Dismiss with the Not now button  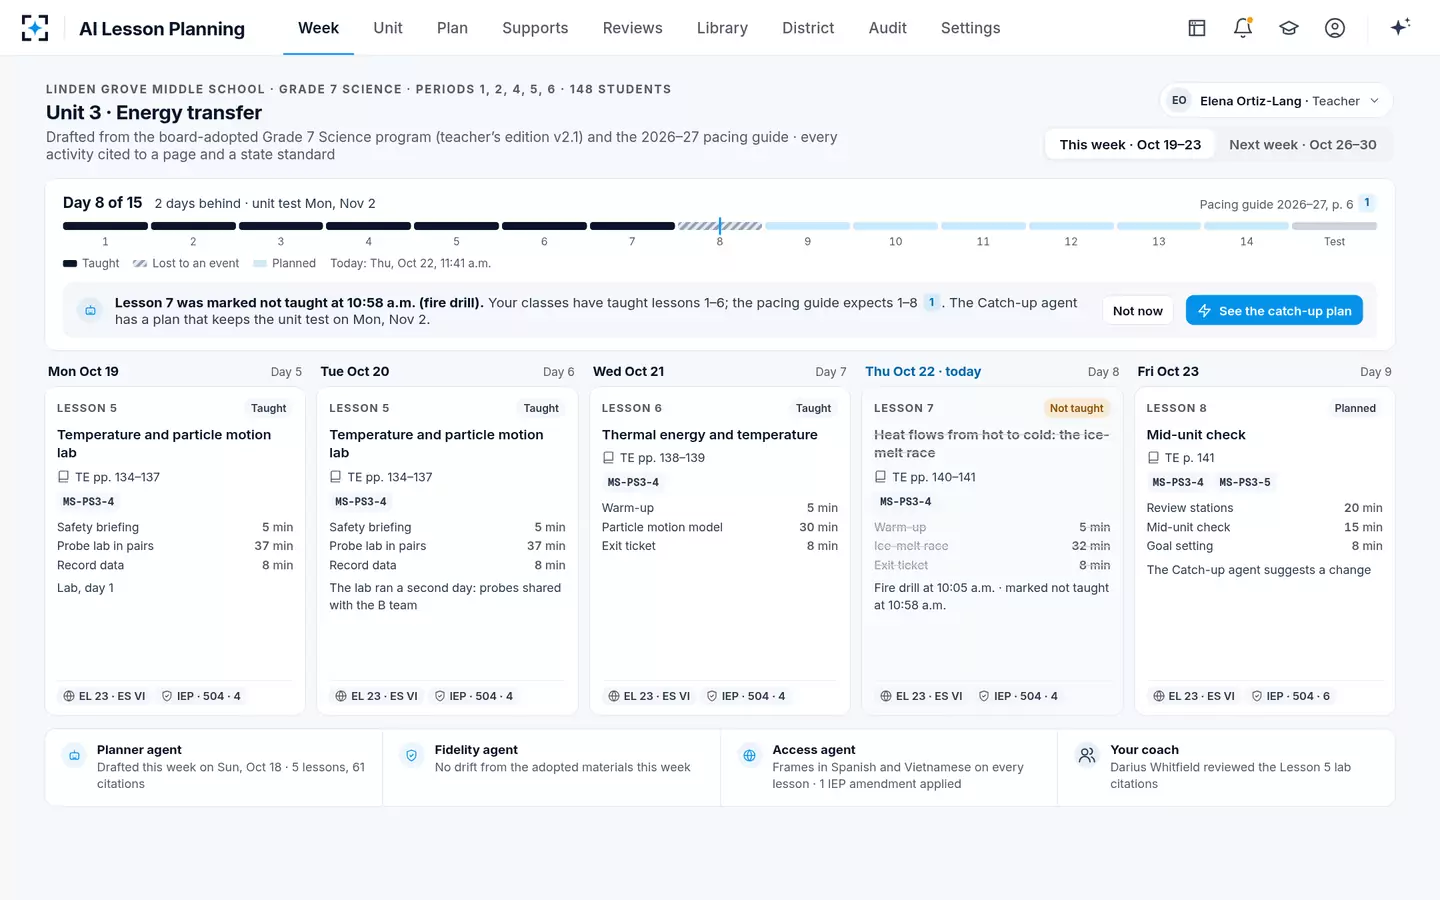pyautogui.click(x=1138, y=311)
